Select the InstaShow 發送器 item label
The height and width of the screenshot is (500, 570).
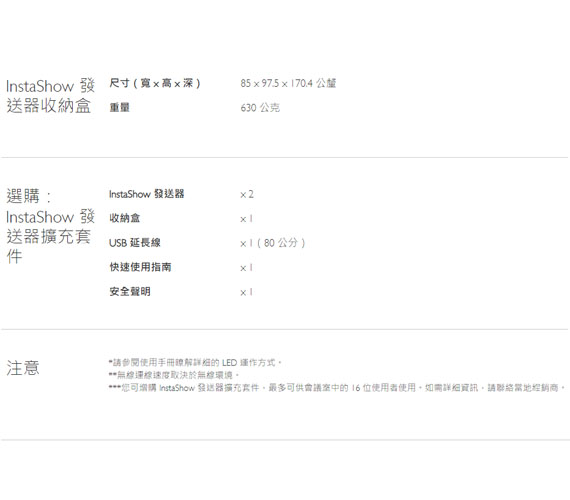pos(146,194)
